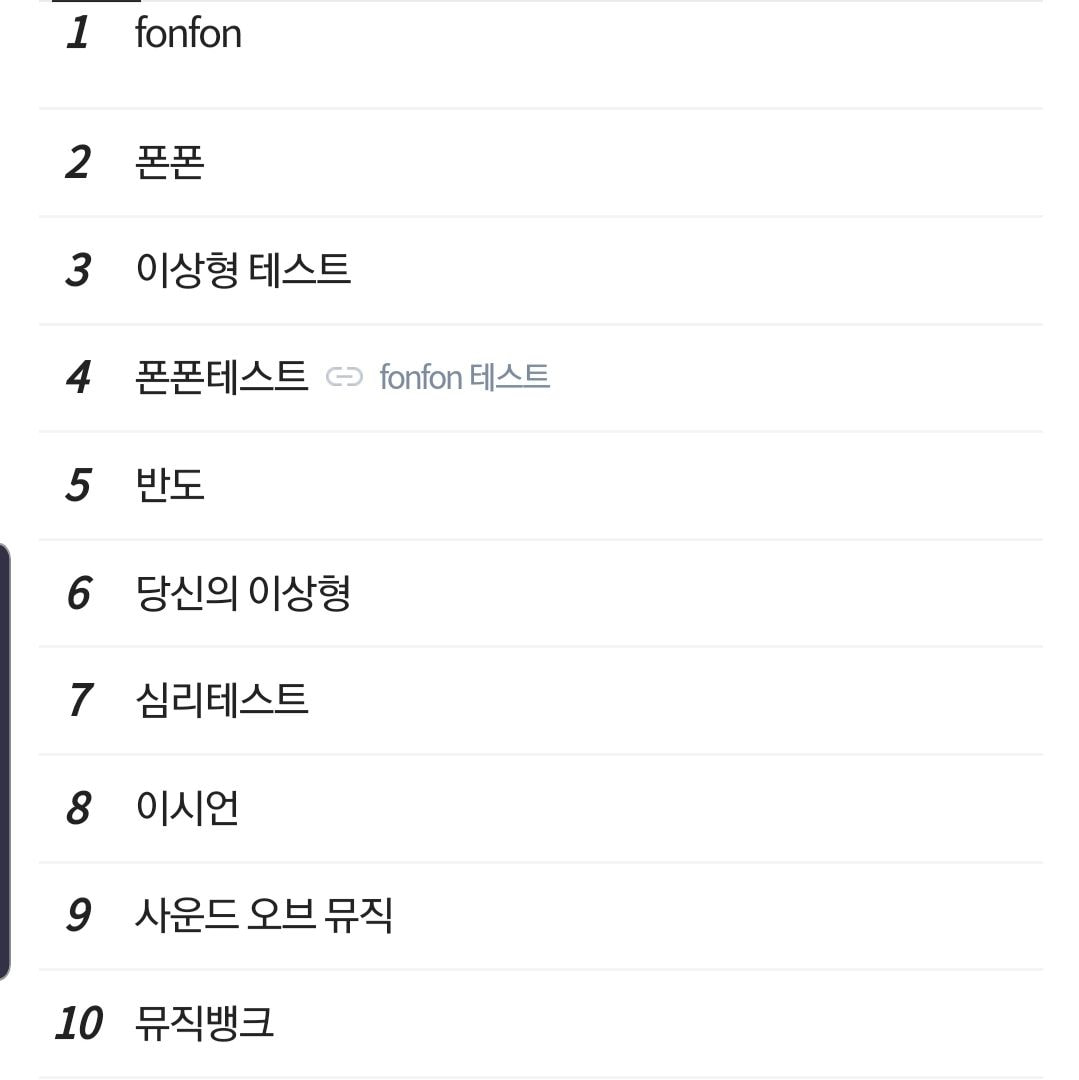Click the 심리테스트 keyword

[x=221, y=700]
